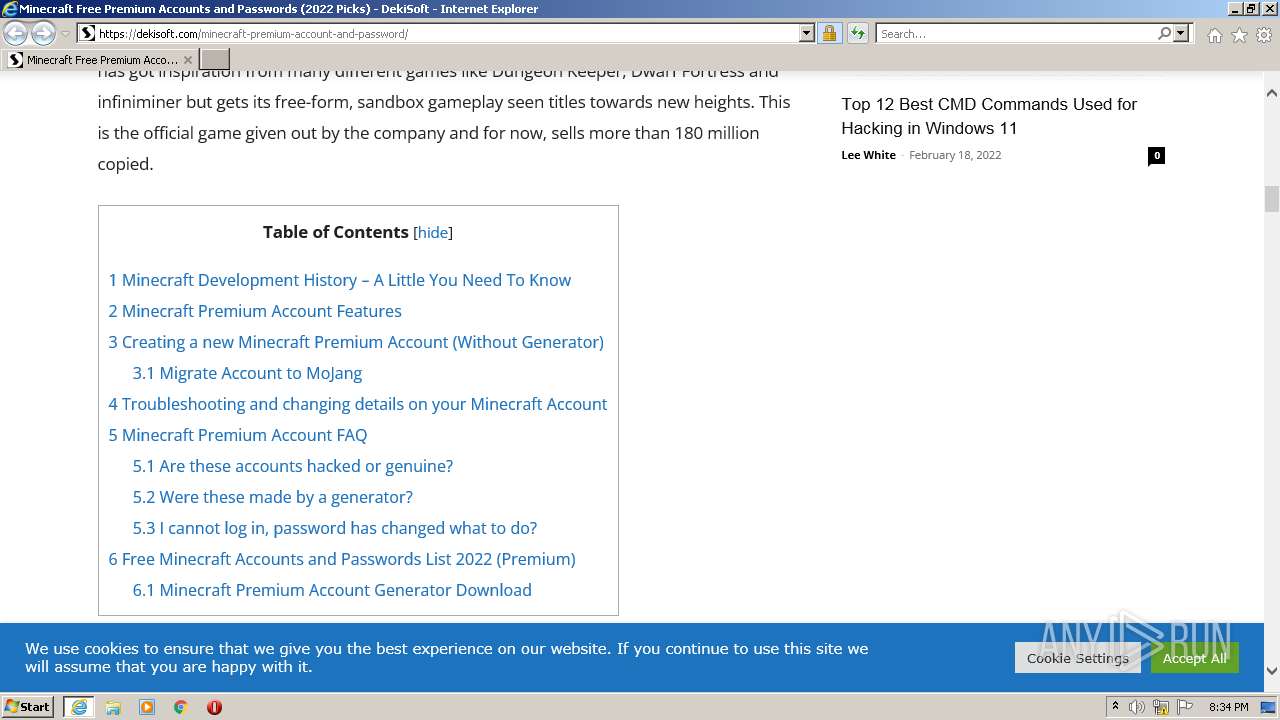Close the Minecraft Free Premium tab
The width and height of the screenshot is (1280, 720).
[x=188, y=60]
